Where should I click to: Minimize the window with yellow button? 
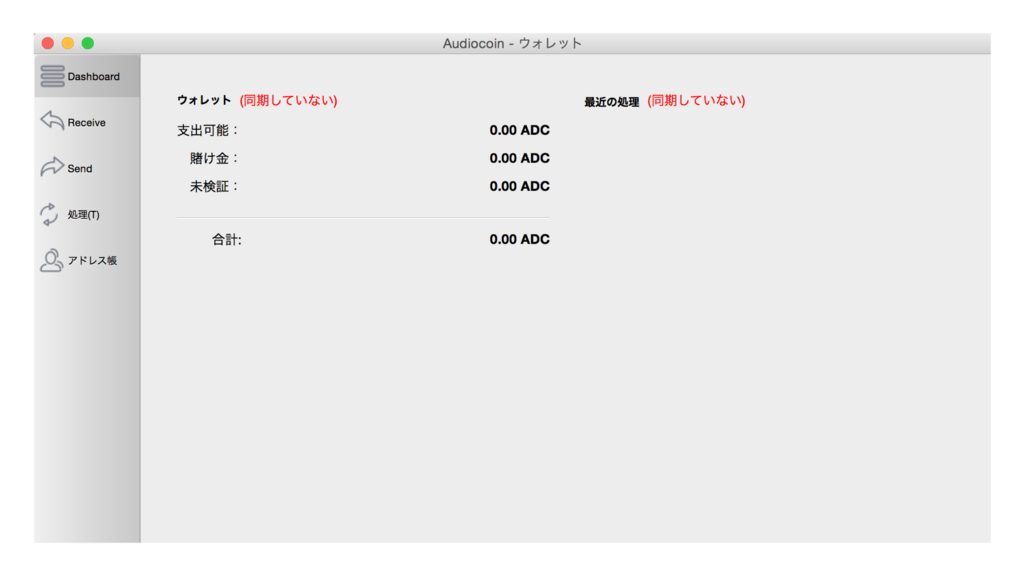pos(67,43)
